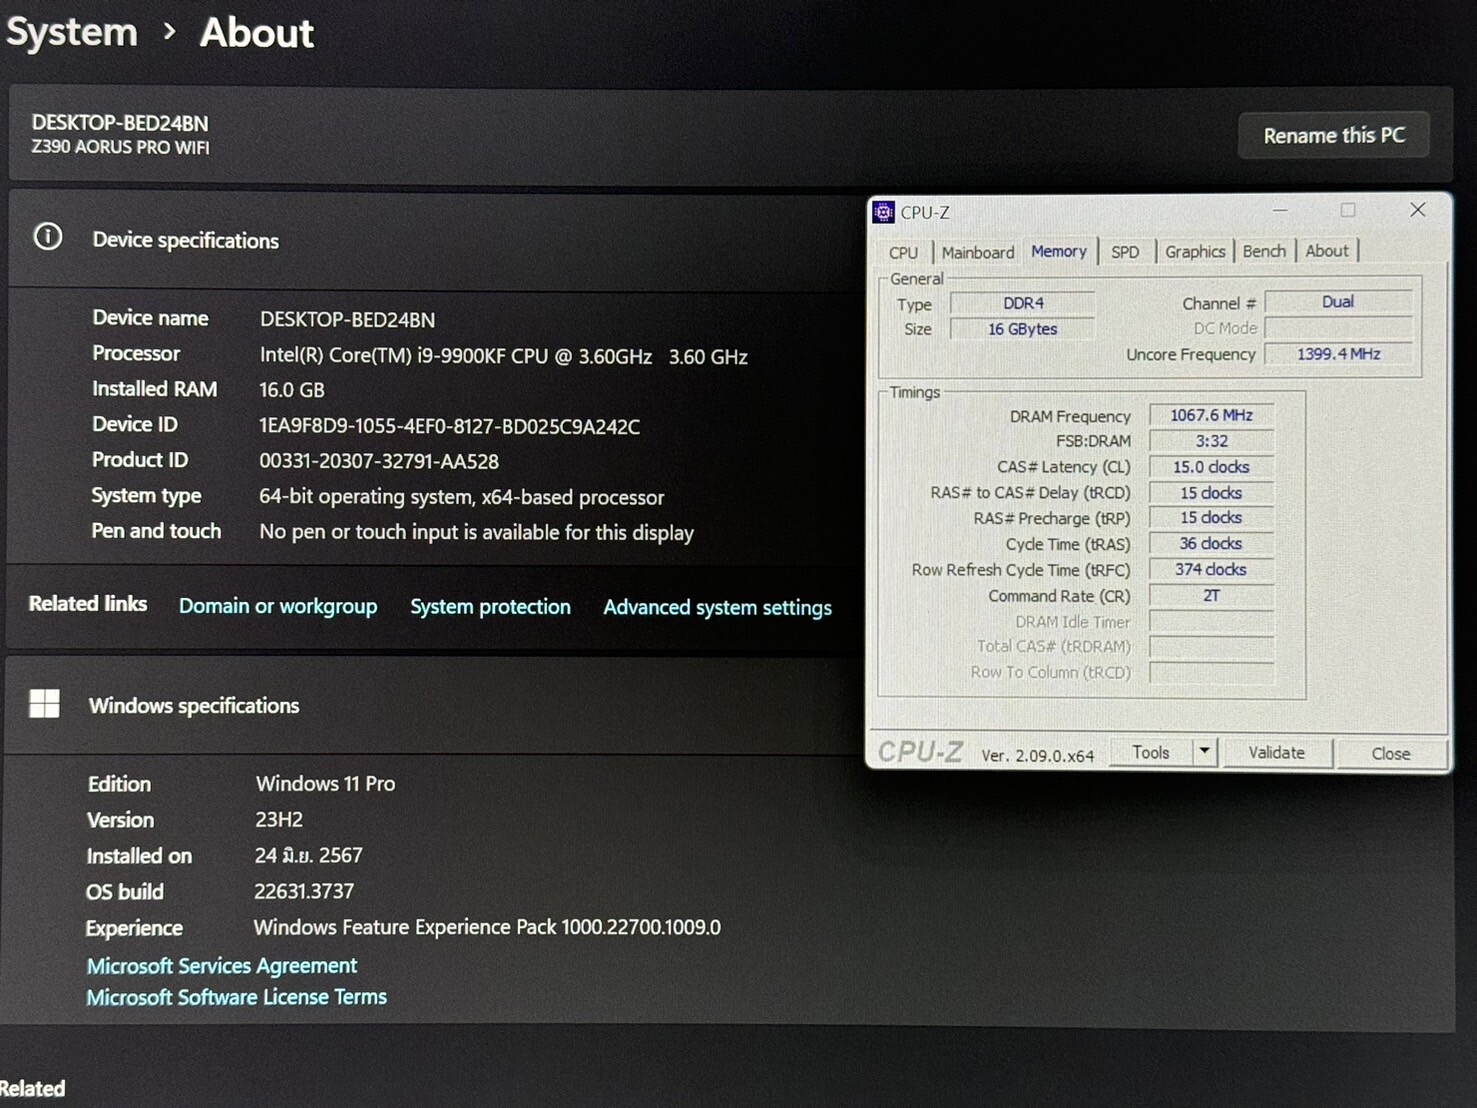
Task: Click the FSB:DRAM 3:32 value
Action: coord(1211,441)
